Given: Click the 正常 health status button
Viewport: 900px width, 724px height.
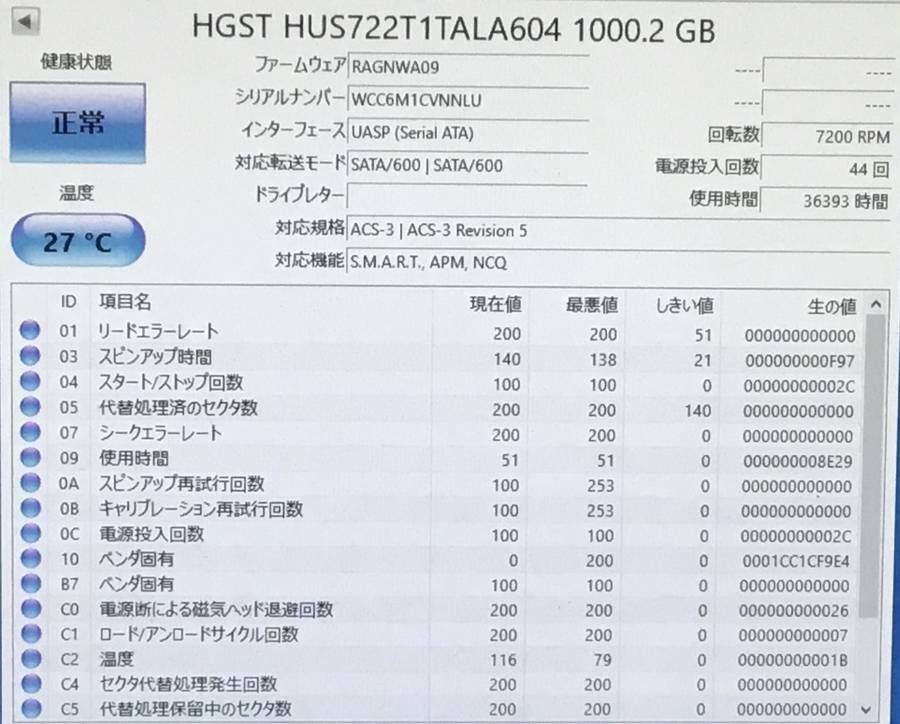Looking at the screenshot, I should [x=77, y=123].
